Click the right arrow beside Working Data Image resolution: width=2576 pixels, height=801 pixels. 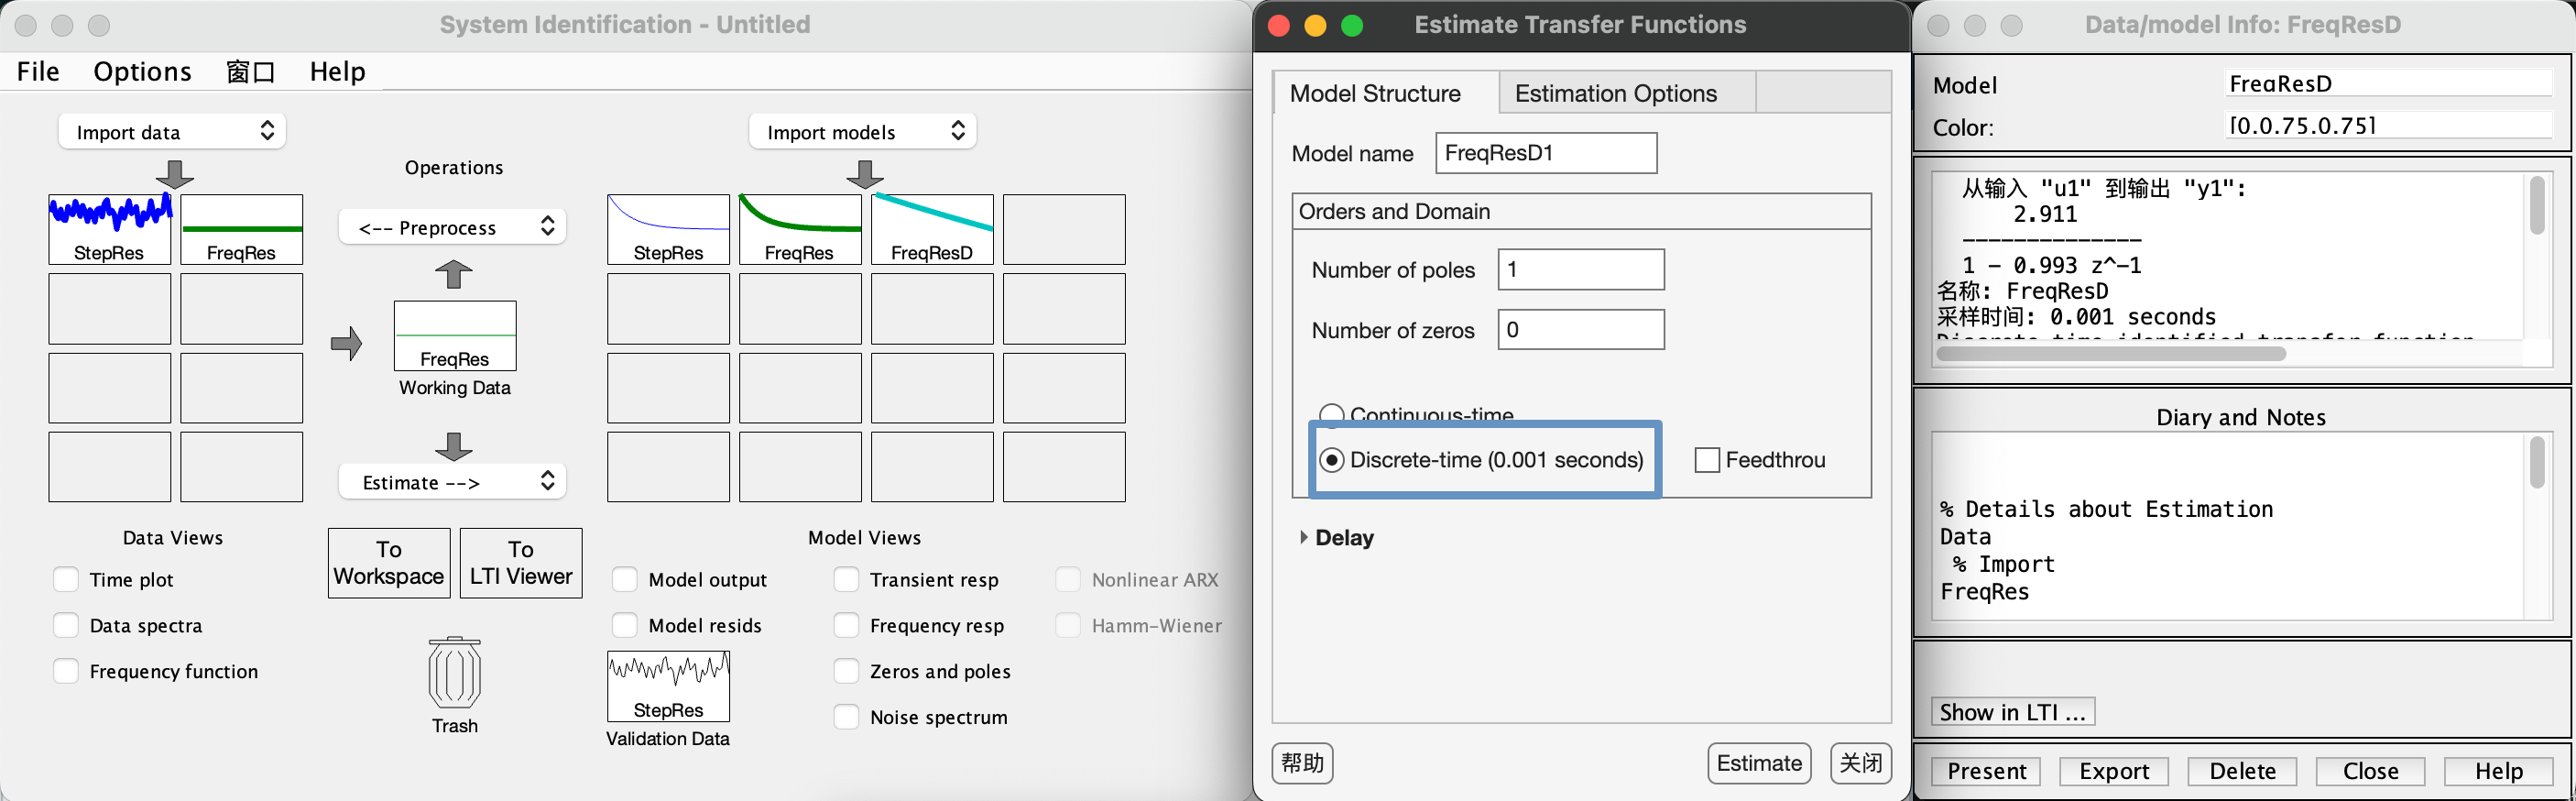point(346,343)
